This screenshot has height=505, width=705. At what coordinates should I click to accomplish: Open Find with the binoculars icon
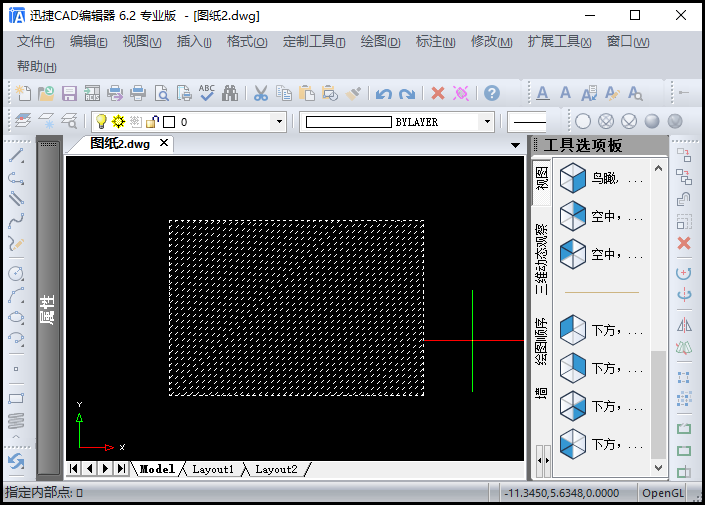tap(230, 93)
